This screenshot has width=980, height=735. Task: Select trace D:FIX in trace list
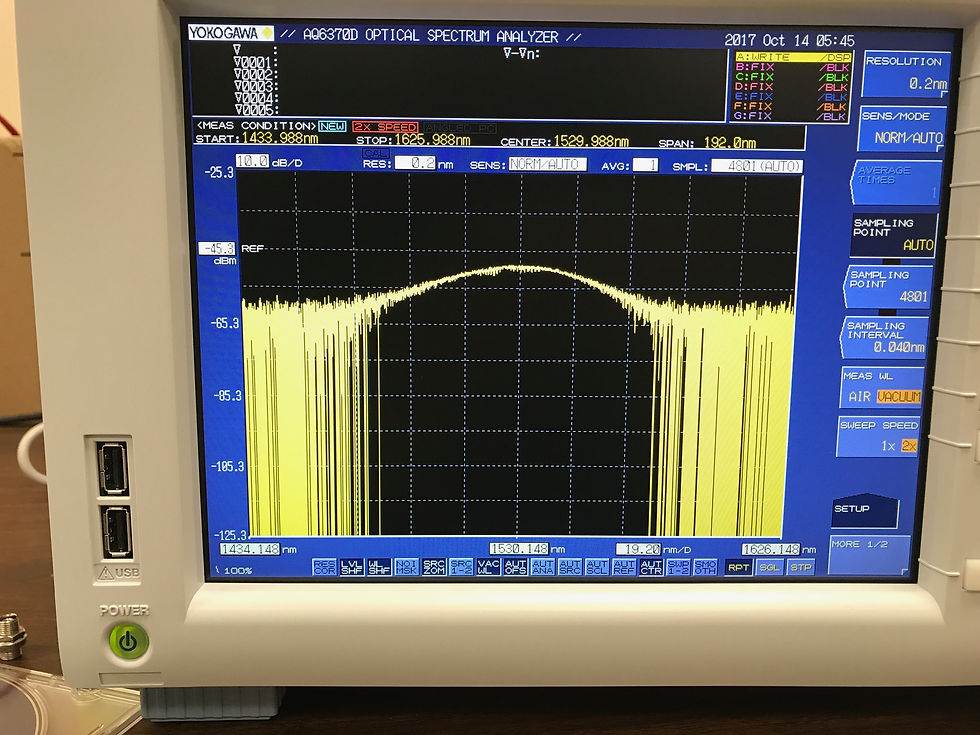coord(792,87)
